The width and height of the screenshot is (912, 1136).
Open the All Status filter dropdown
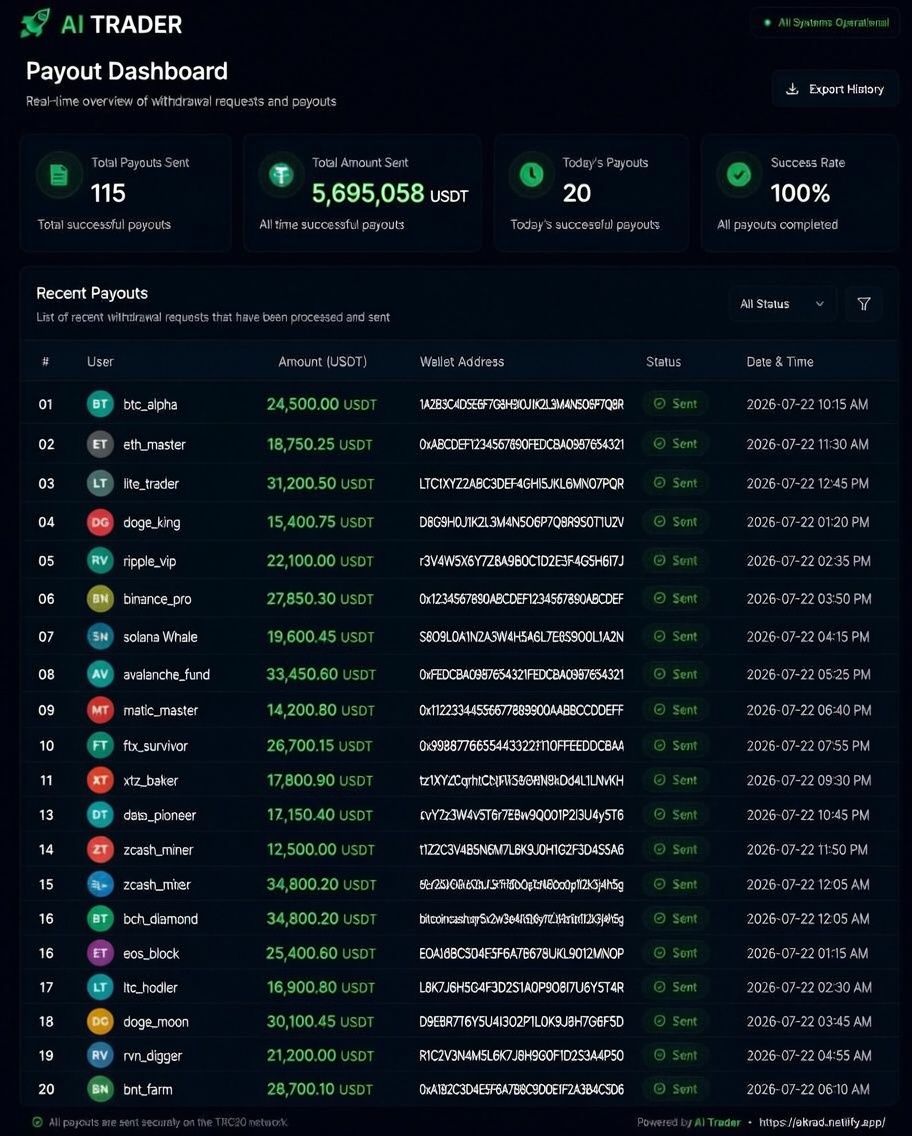(782, 304)
